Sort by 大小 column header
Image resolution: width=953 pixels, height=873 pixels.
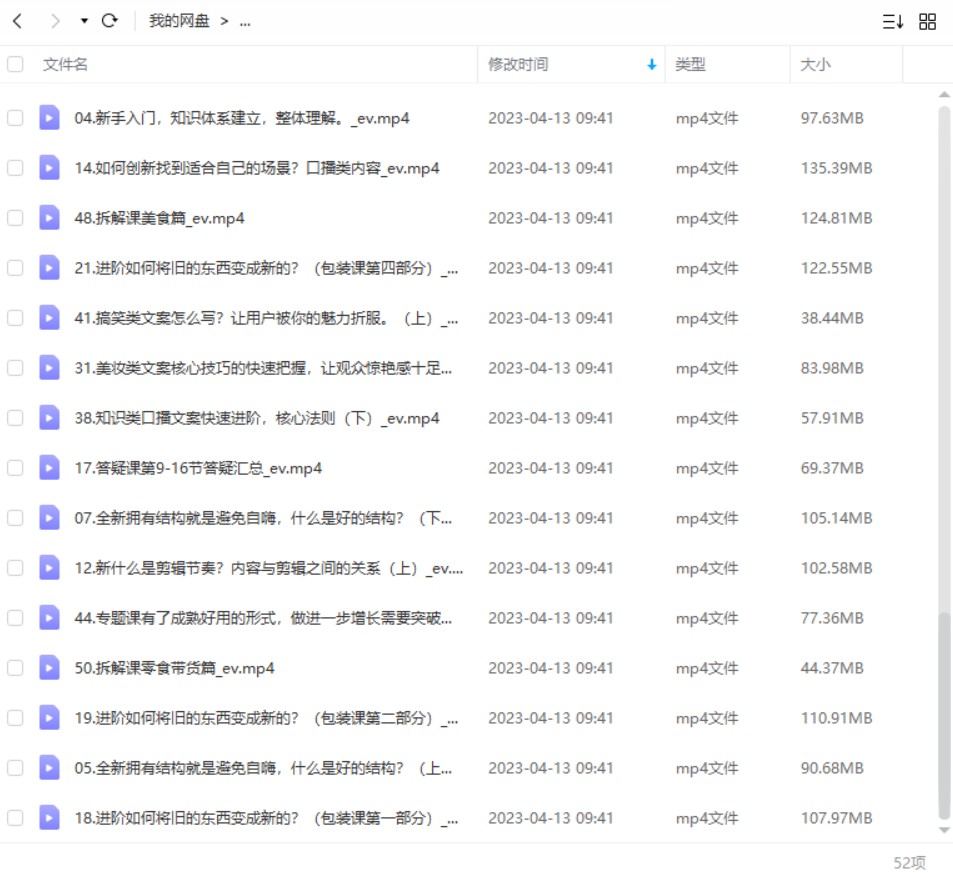(x=815, y=64)
